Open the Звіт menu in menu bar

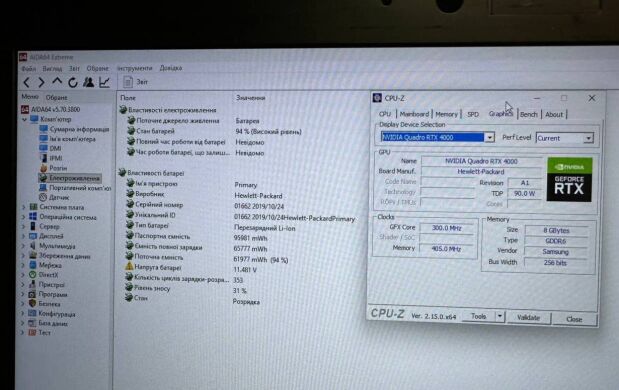(74, 68)
